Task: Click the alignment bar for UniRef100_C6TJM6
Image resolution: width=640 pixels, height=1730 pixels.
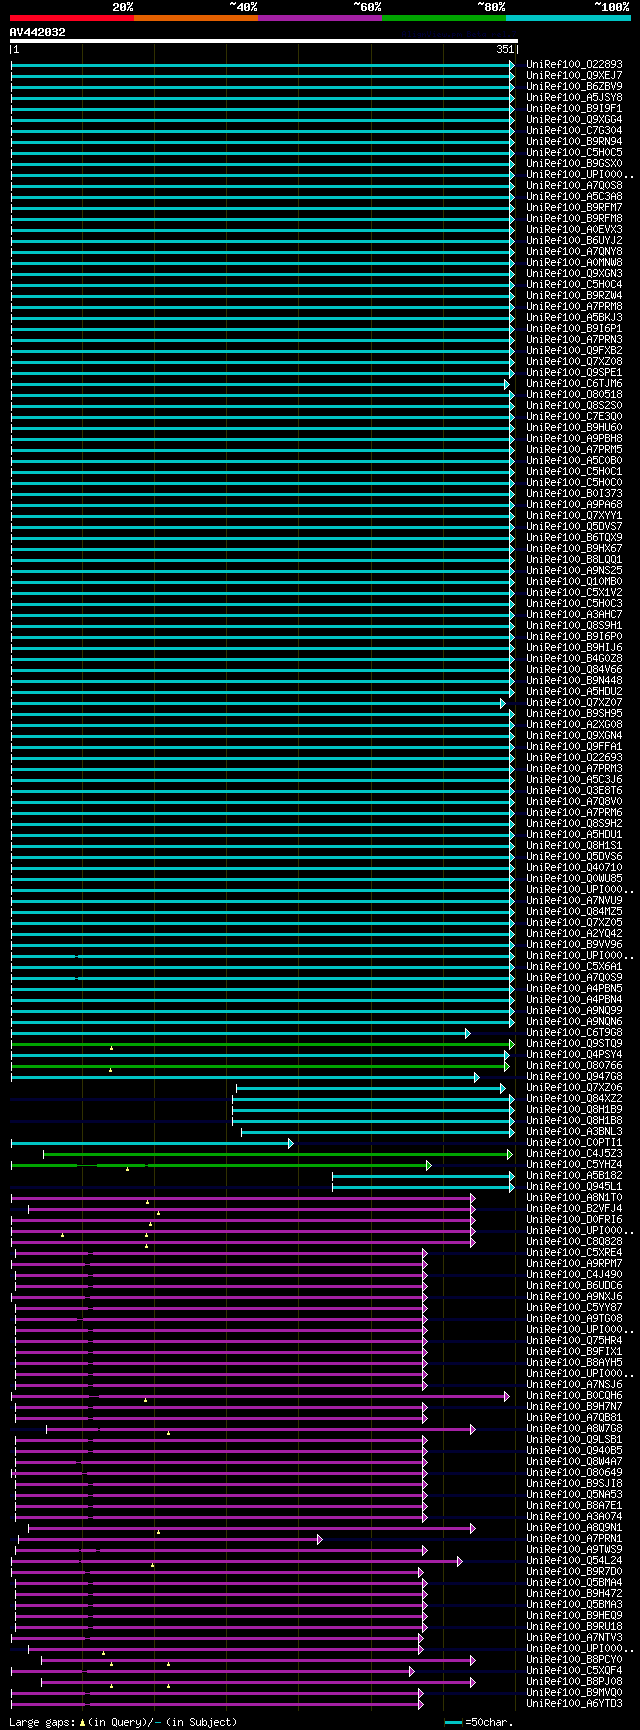Action: [260, 384]
